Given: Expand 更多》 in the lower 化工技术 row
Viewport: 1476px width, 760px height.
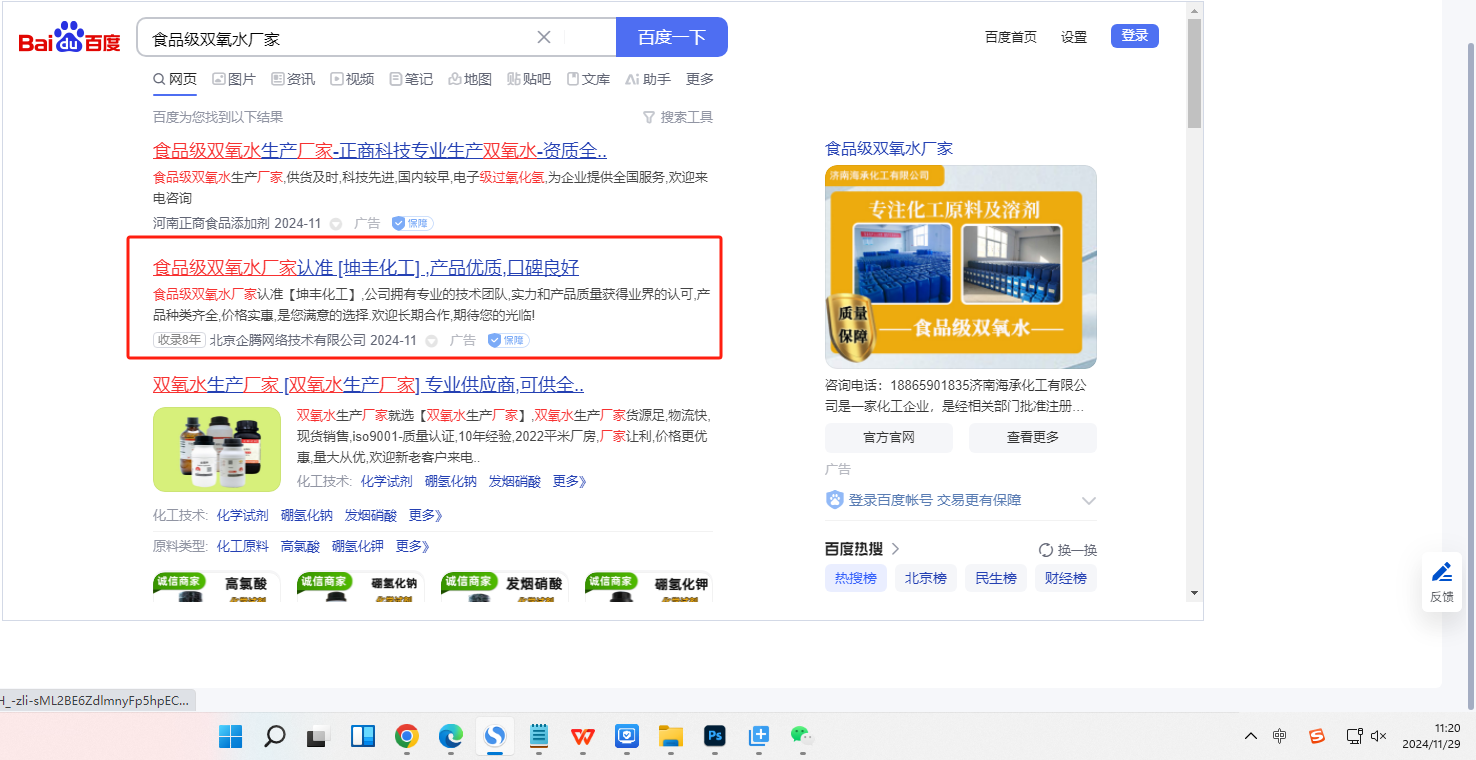Looking at the screenshot, I should click(x=426, y=515).
